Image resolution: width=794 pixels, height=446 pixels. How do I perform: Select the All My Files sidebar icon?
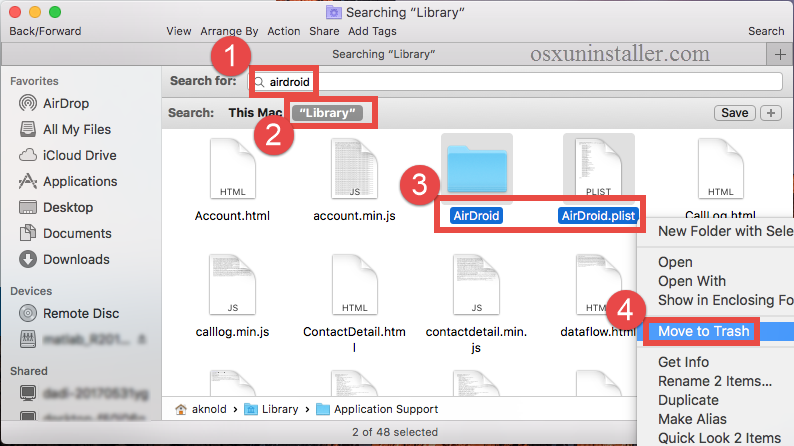click(x=28, y=129)
